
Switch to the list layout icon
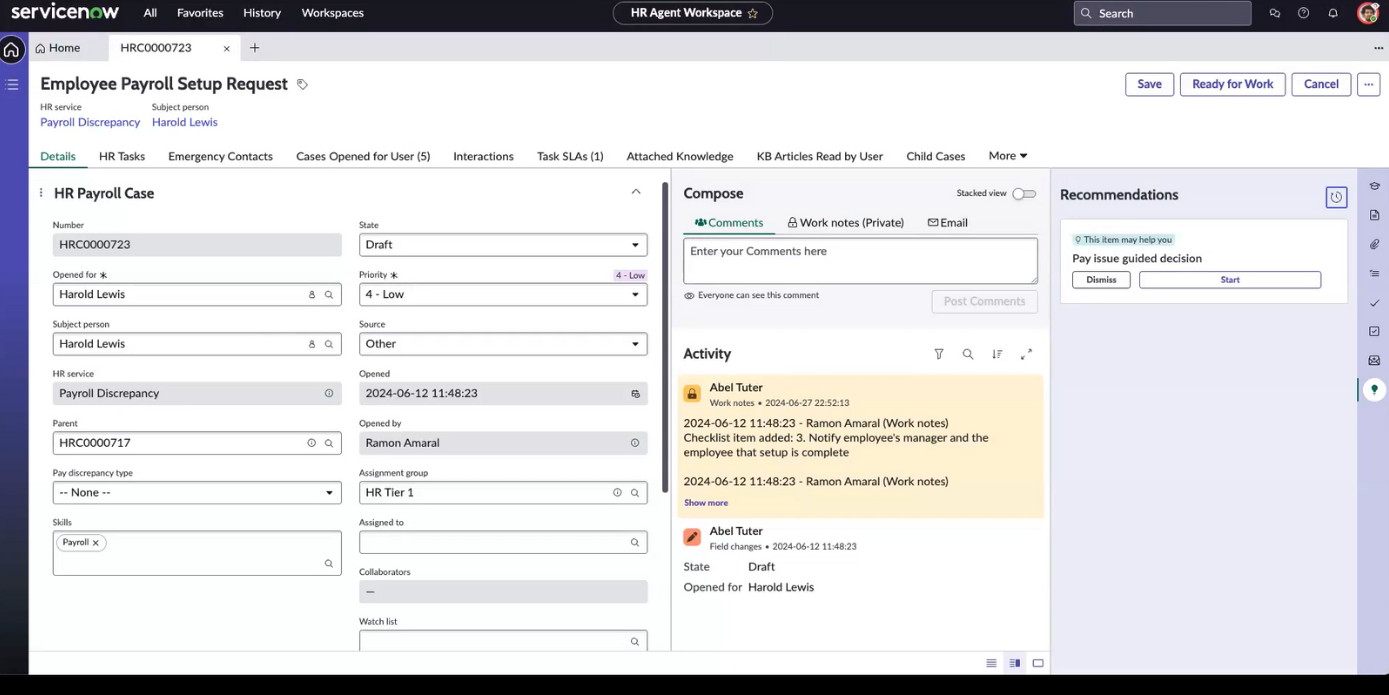click(x=991, y=663)
